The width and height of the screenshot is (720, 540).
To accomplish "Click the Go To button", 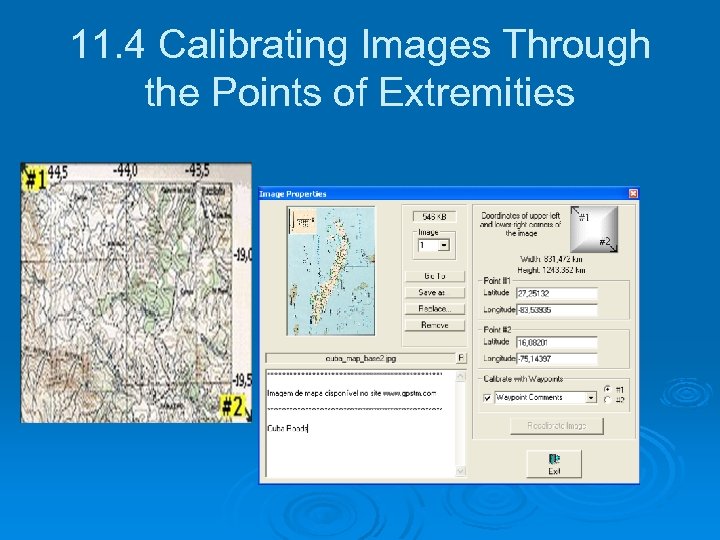I will (x=434, y=276).
